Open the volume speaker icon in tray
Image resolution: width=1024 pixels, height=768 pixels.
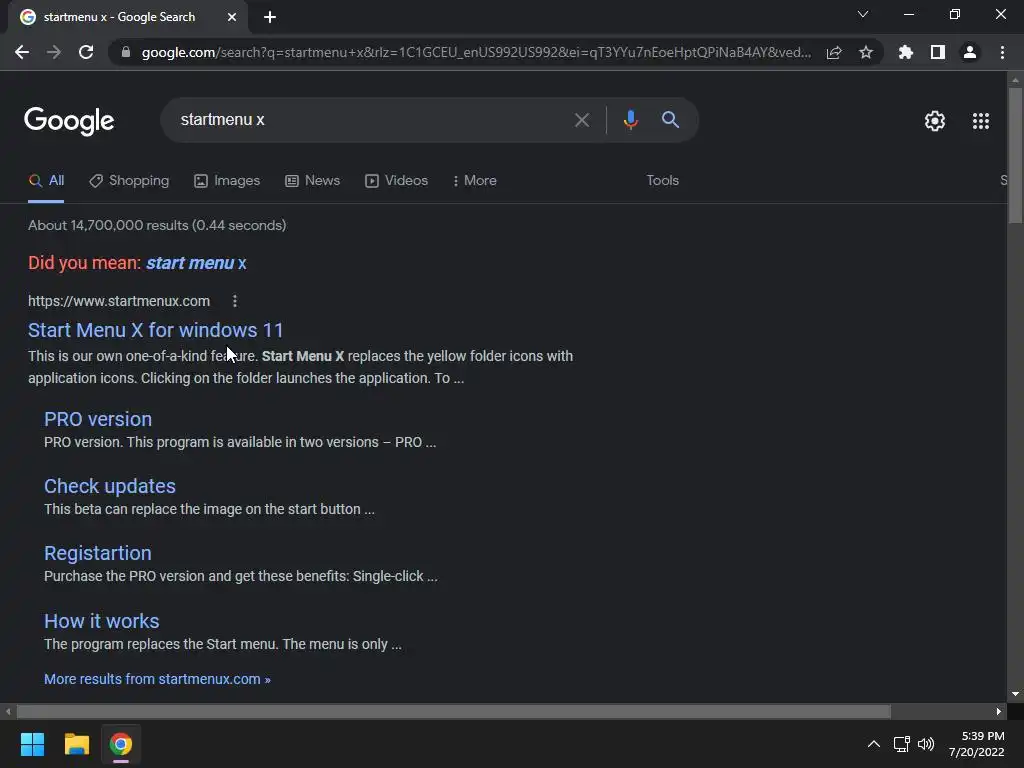(925, 744)
